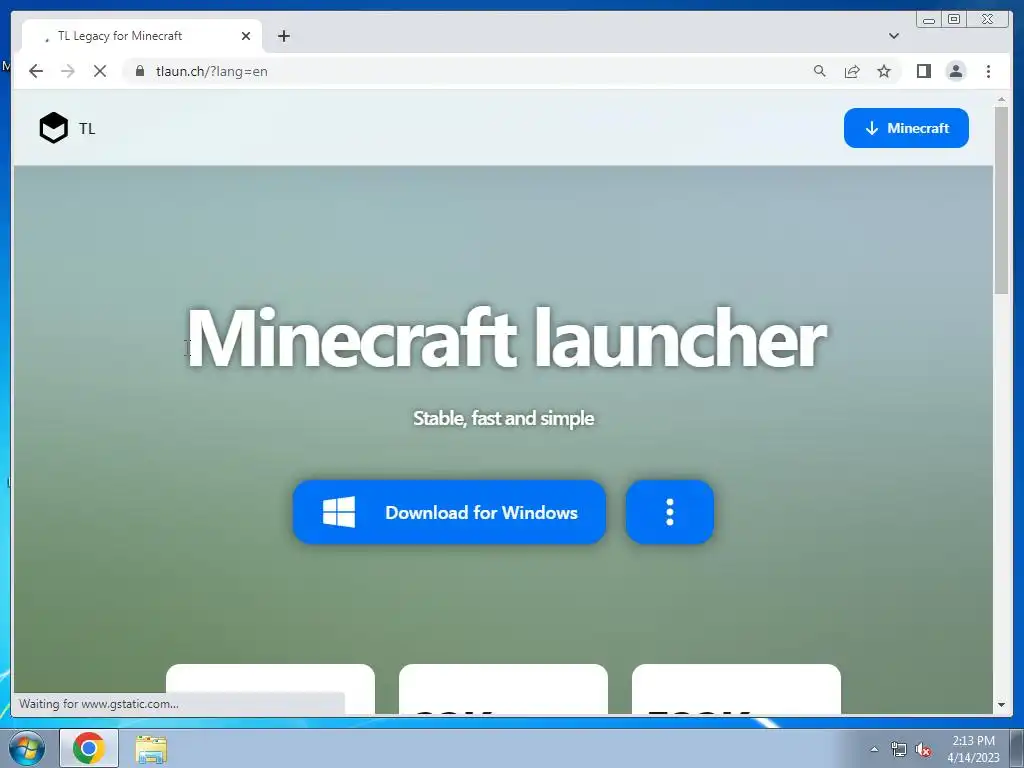Screen dimensions: 1024x768
Task: Click the scrollbar up arrow
Action: point(1001,100)
